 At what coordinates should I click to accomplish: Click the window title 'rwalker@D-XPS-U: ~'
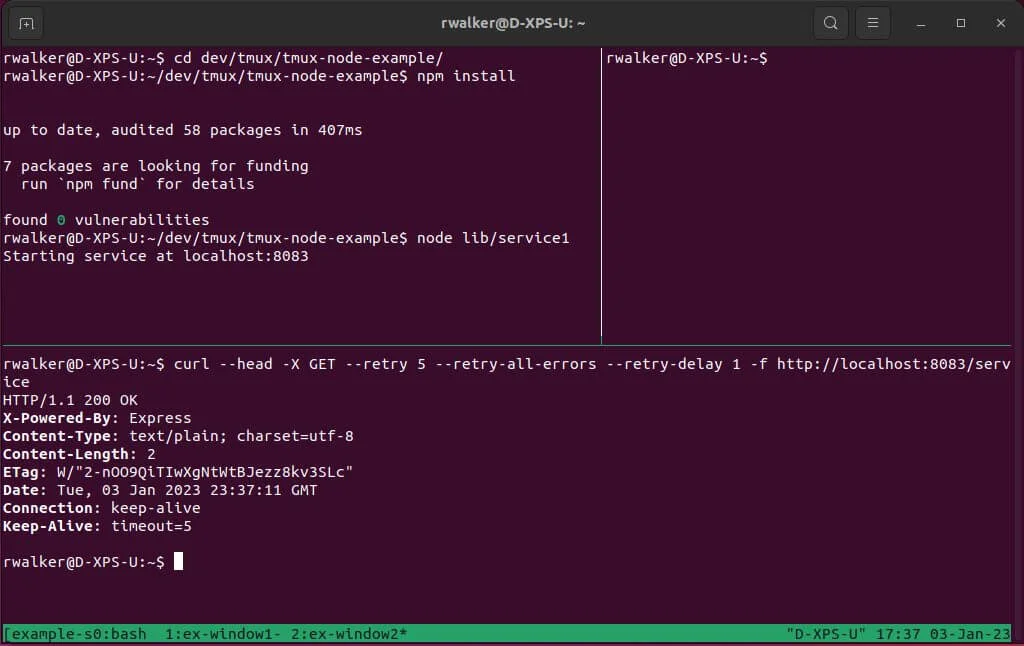point(513,23)
